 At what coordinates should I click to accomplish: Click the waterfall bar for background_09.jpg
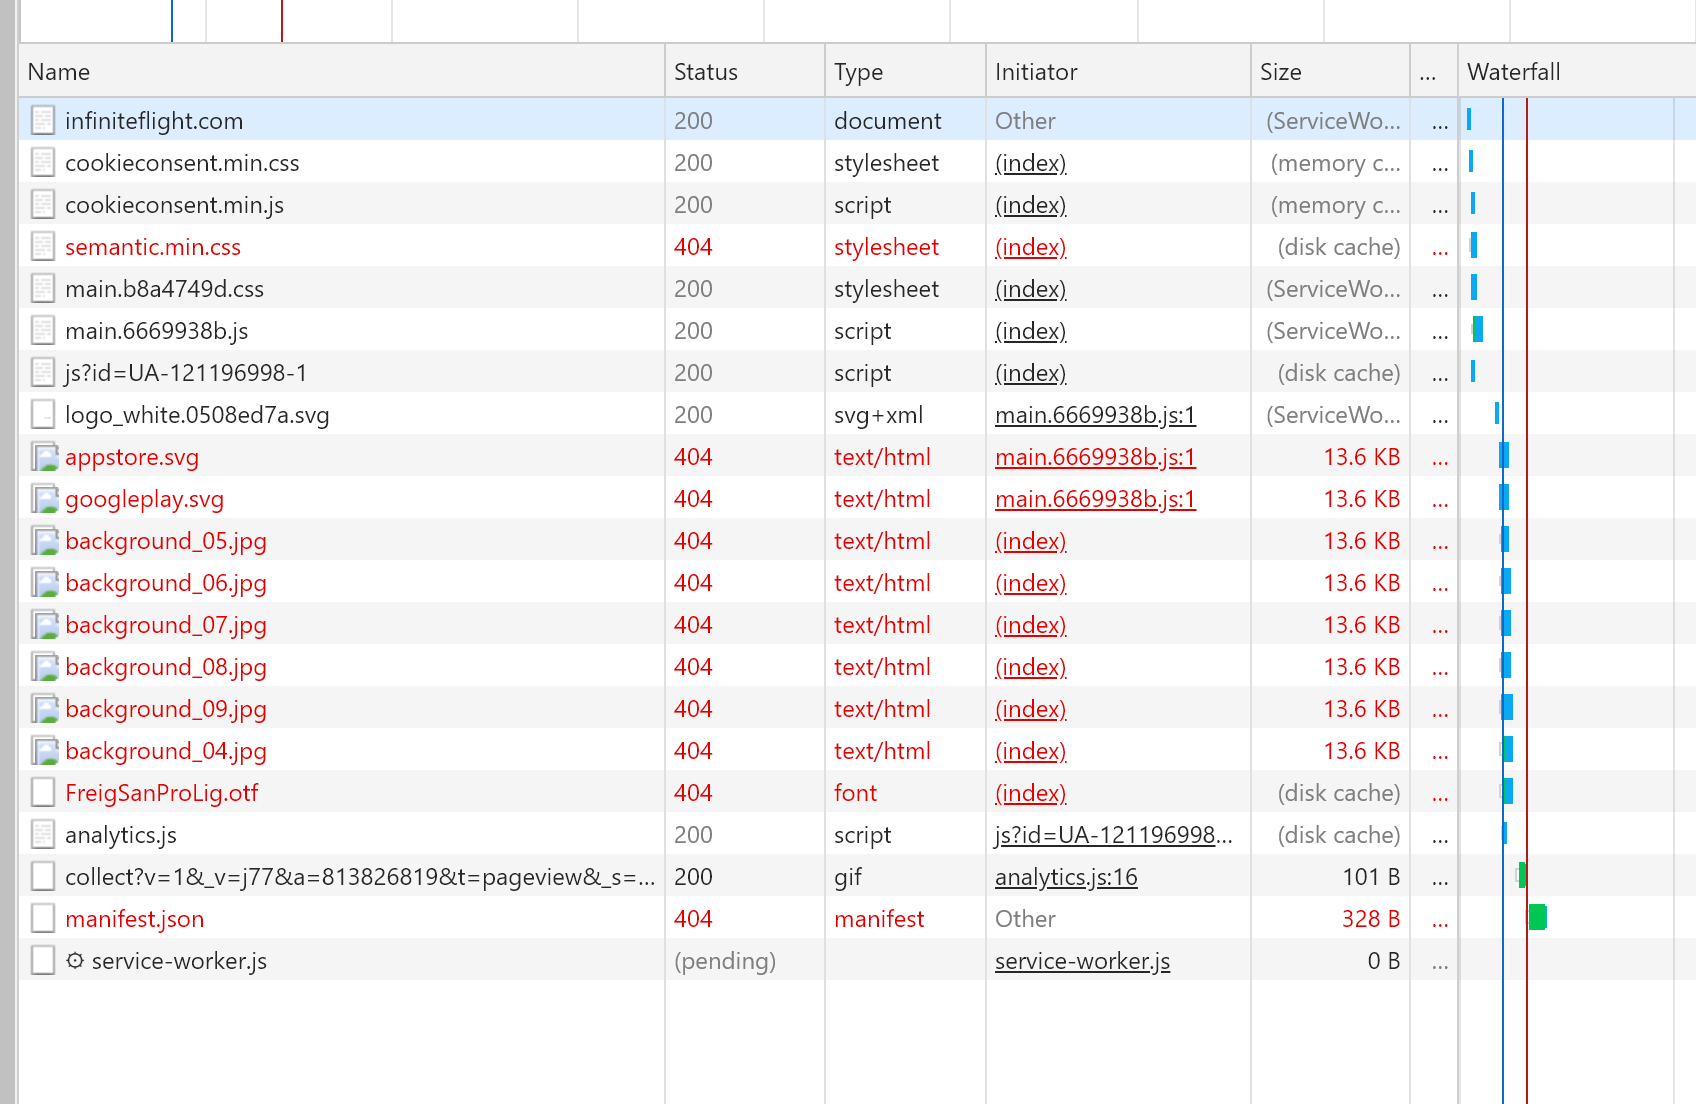click(x=1507, y=707)
